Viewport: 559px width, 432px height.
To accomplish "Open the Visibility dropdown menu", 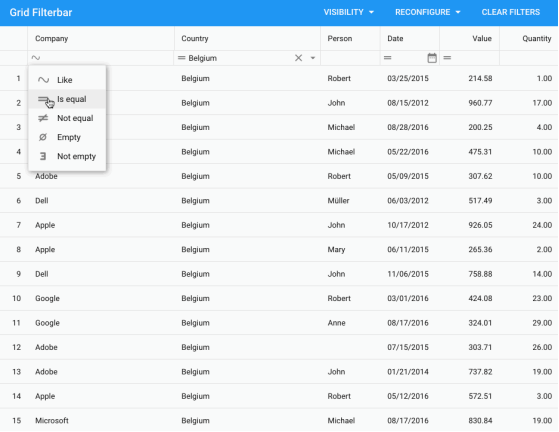I will tap(349, 12).
